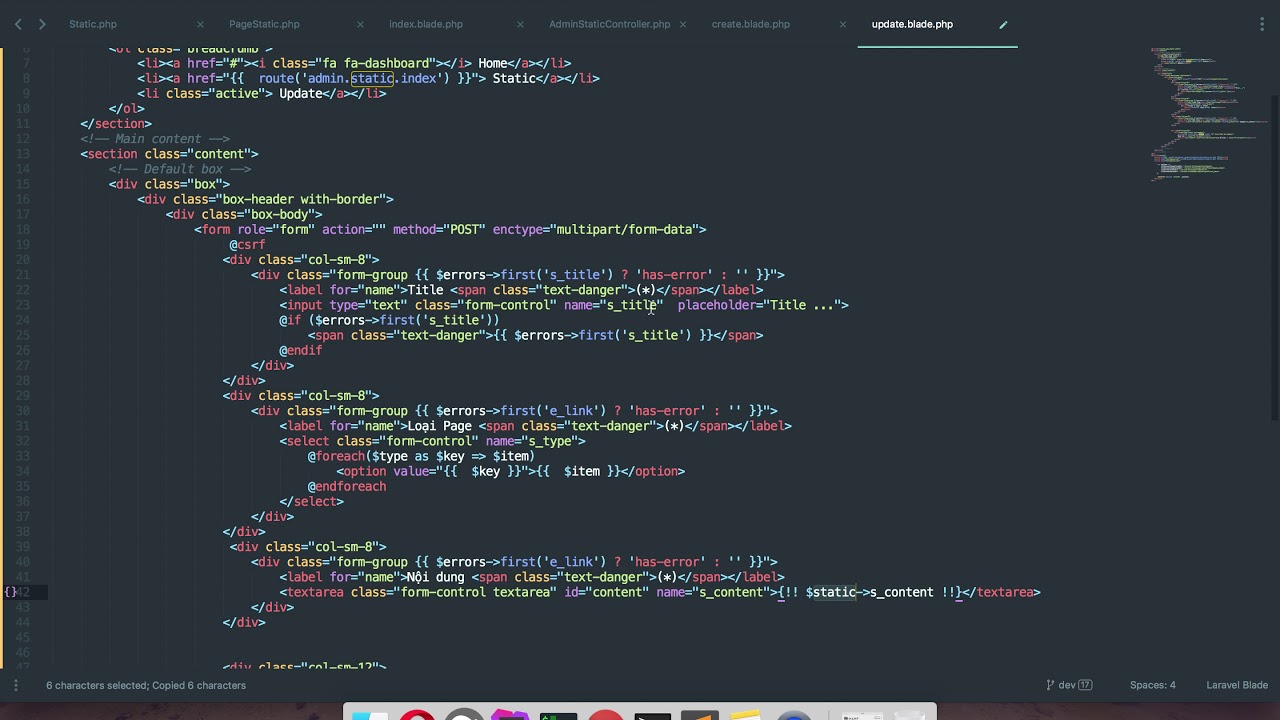The width and height of the screenshot is (1280, 720).
Task: Click '<div class="box-body">' line
Action: click(x=244, y=214)
